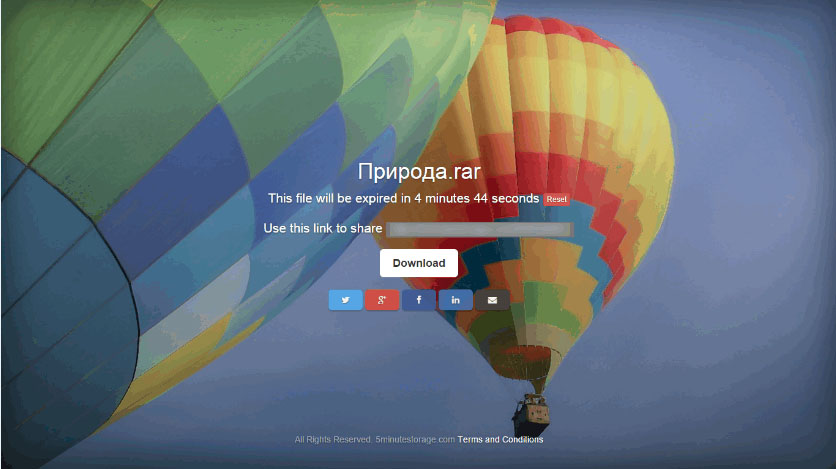Click the 5minutestorage.com footer text
Image resolution: width=836 pixels, height=469 pixels.
click(415, 440)
